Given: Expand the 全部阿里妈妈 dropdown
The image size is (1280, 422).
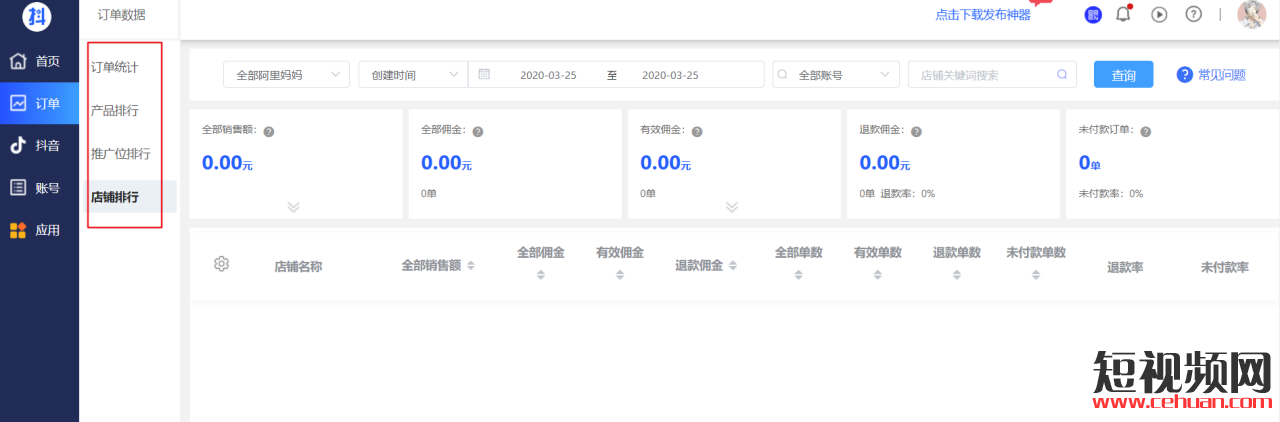Looking at the screenshot, I should [x=286, y=75].
